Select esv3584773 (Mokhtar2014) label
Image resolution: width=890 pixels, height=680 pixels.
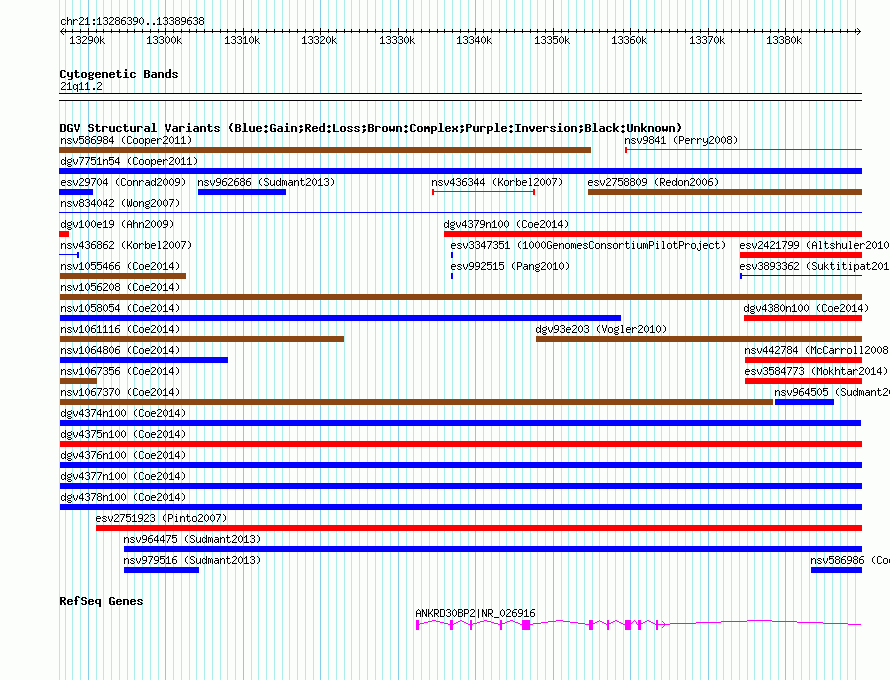pos(816,371)
